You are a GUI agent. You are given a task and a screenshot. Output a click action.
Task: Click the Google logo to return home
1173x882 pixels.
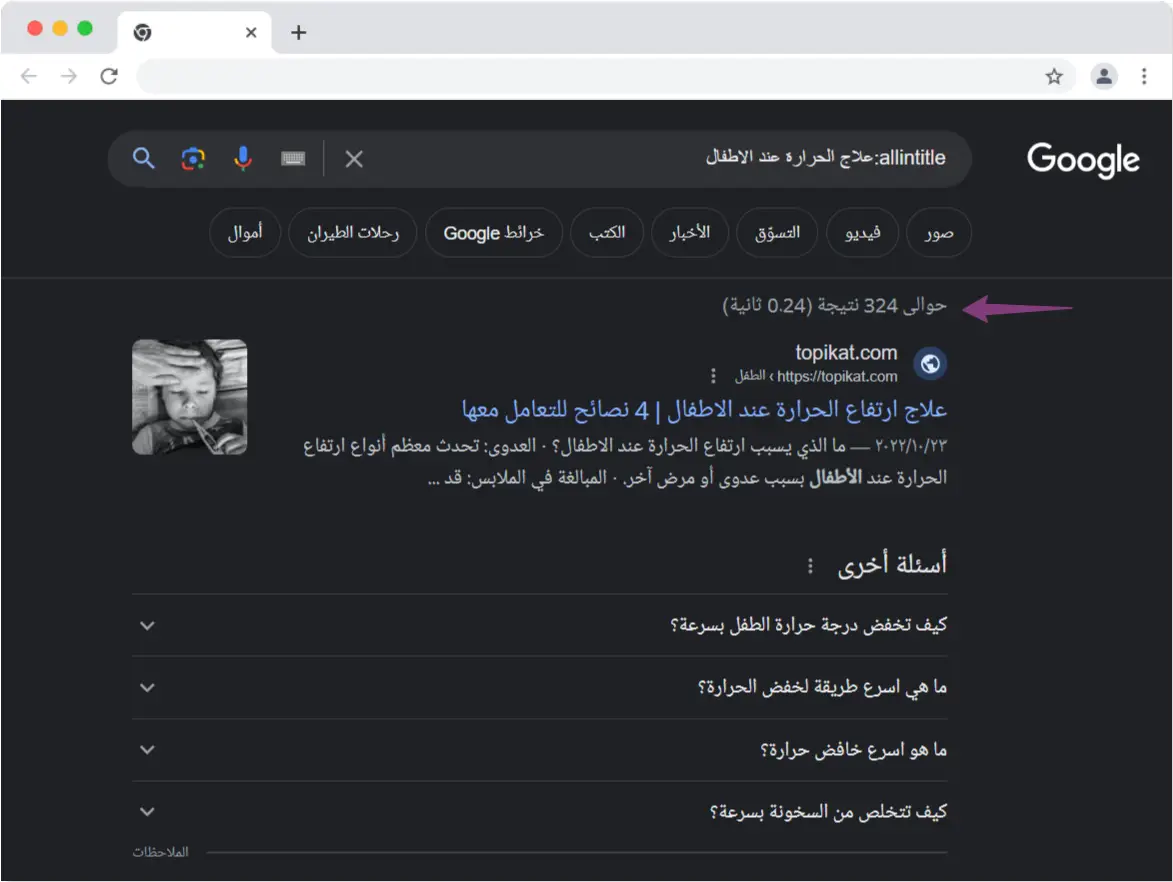[1082, 159]
